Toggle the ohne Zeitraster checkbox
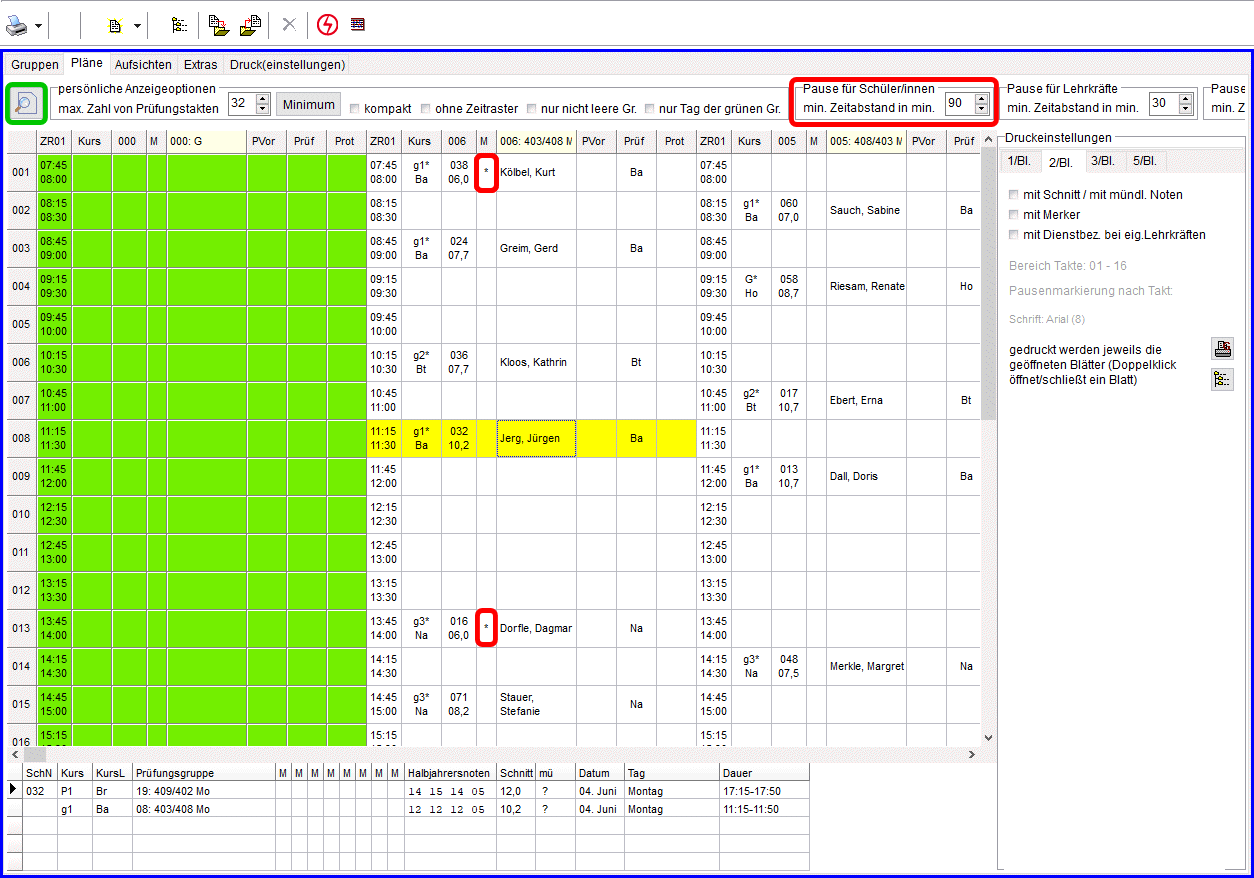This screenshot has width=1254, height=878. (x=426, y=109)
